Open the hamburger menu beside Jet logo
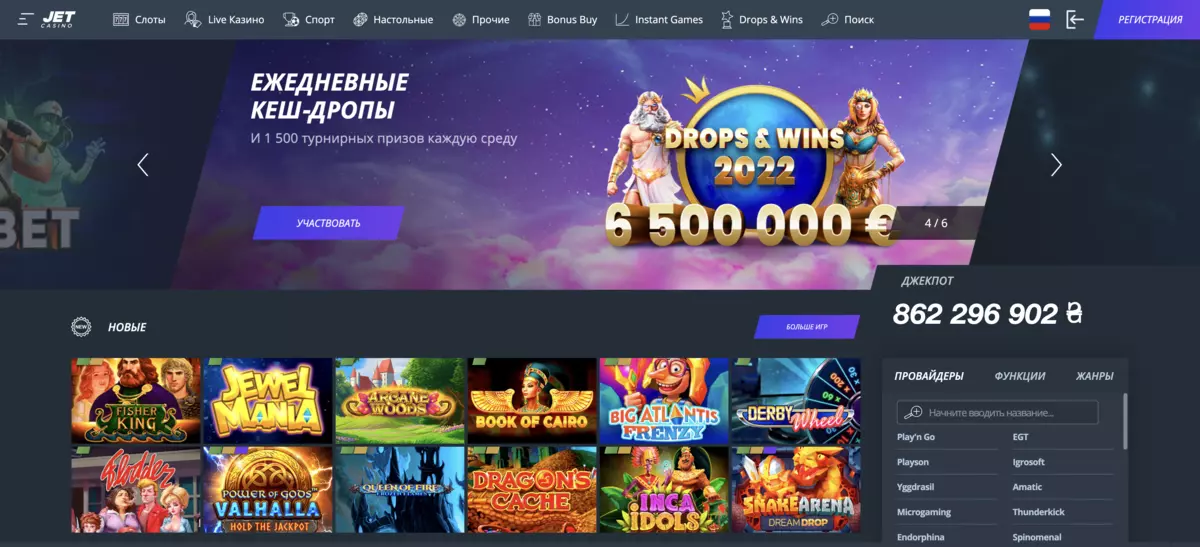Image resolution: width=1200 pixels, height=547 pixels. (25, 19)
